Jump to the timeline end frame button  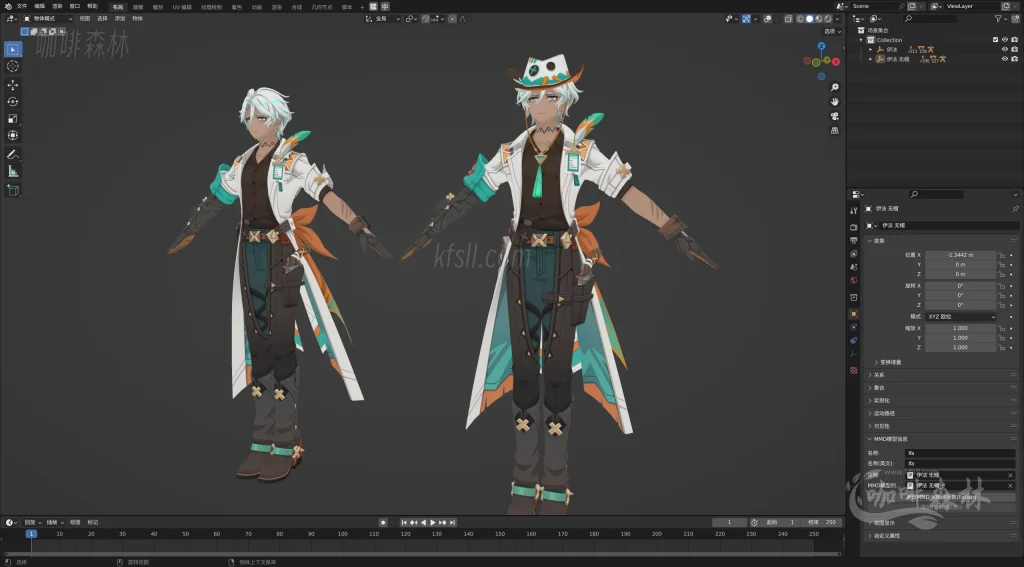452,523
